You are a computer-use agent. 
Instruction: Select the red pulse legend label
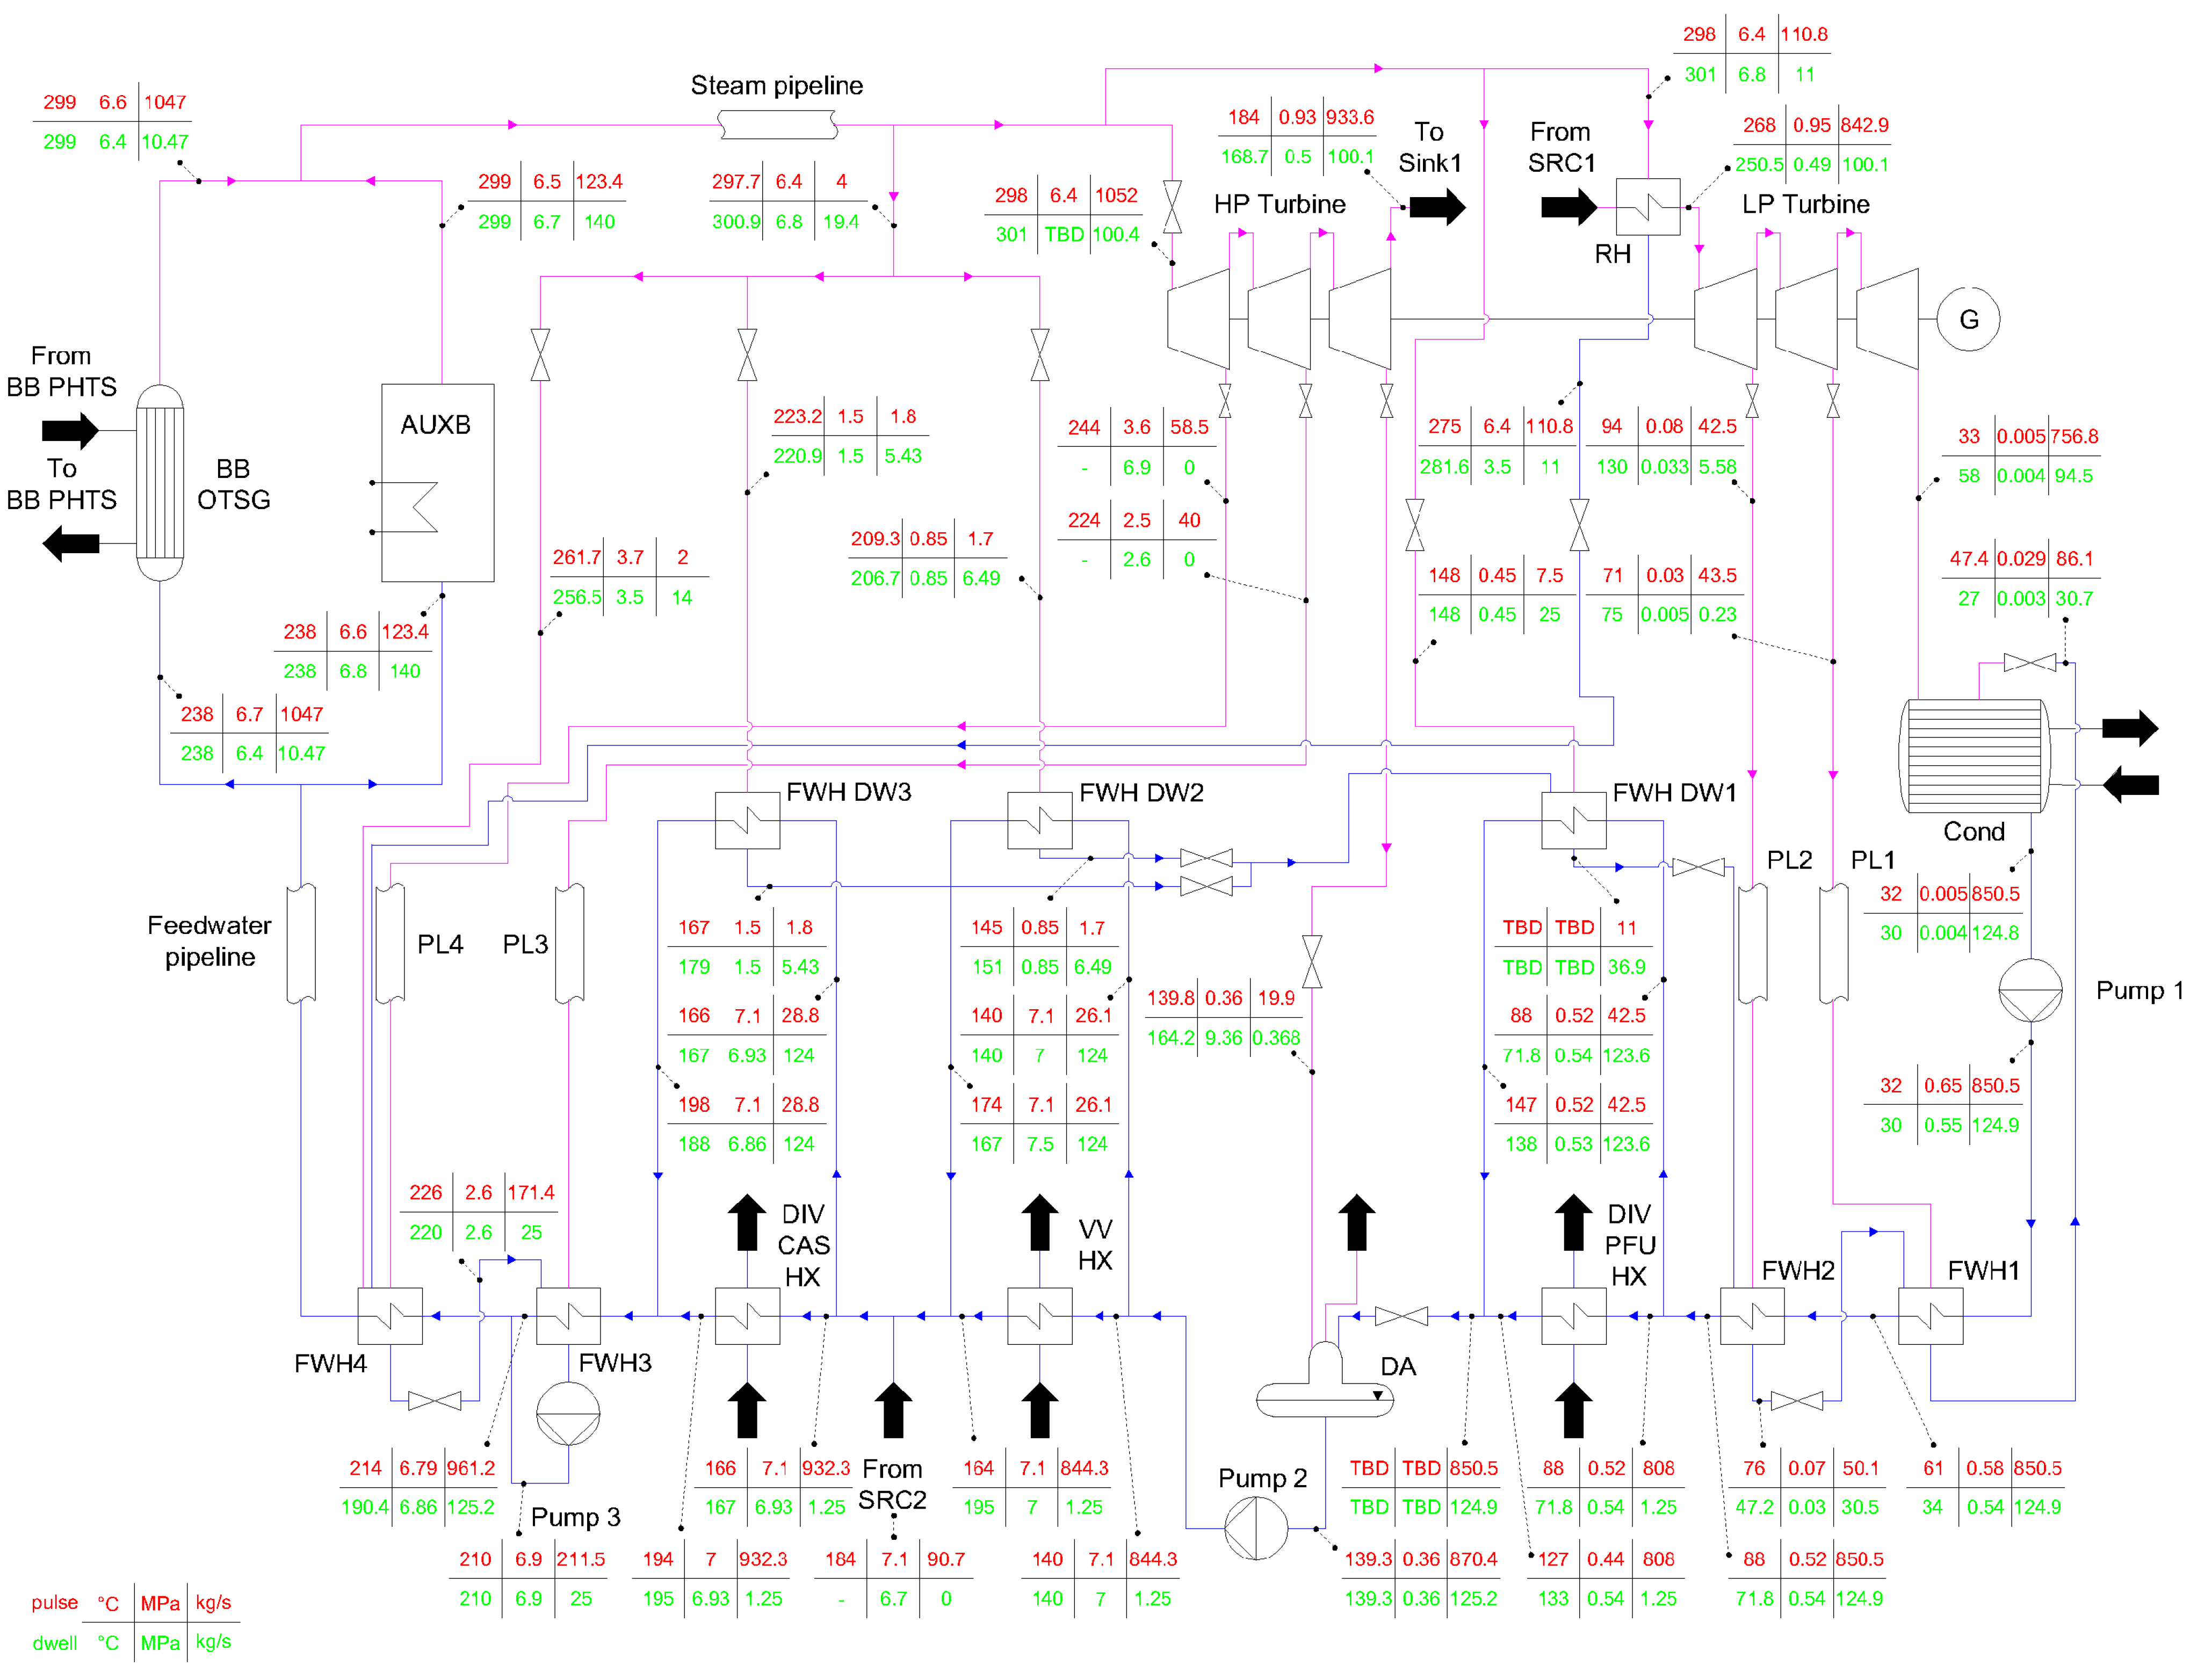(54, 1602)
